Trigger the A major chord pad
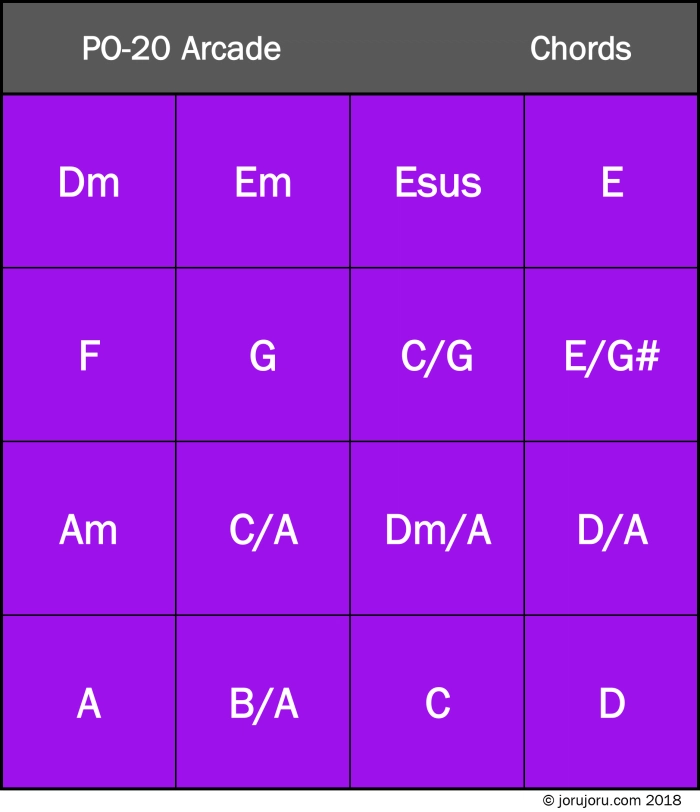Viewport: 700px width, 812px height. click(89, 703)
